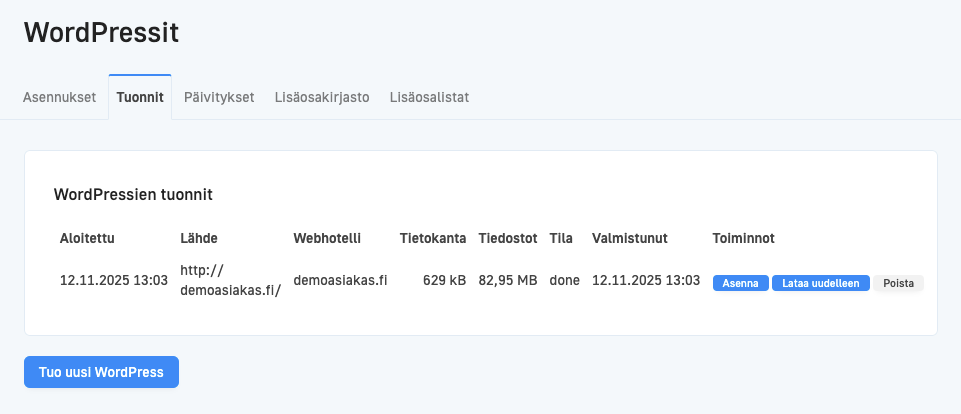
Task: Select the Tila column header
Action: point(561,239)
